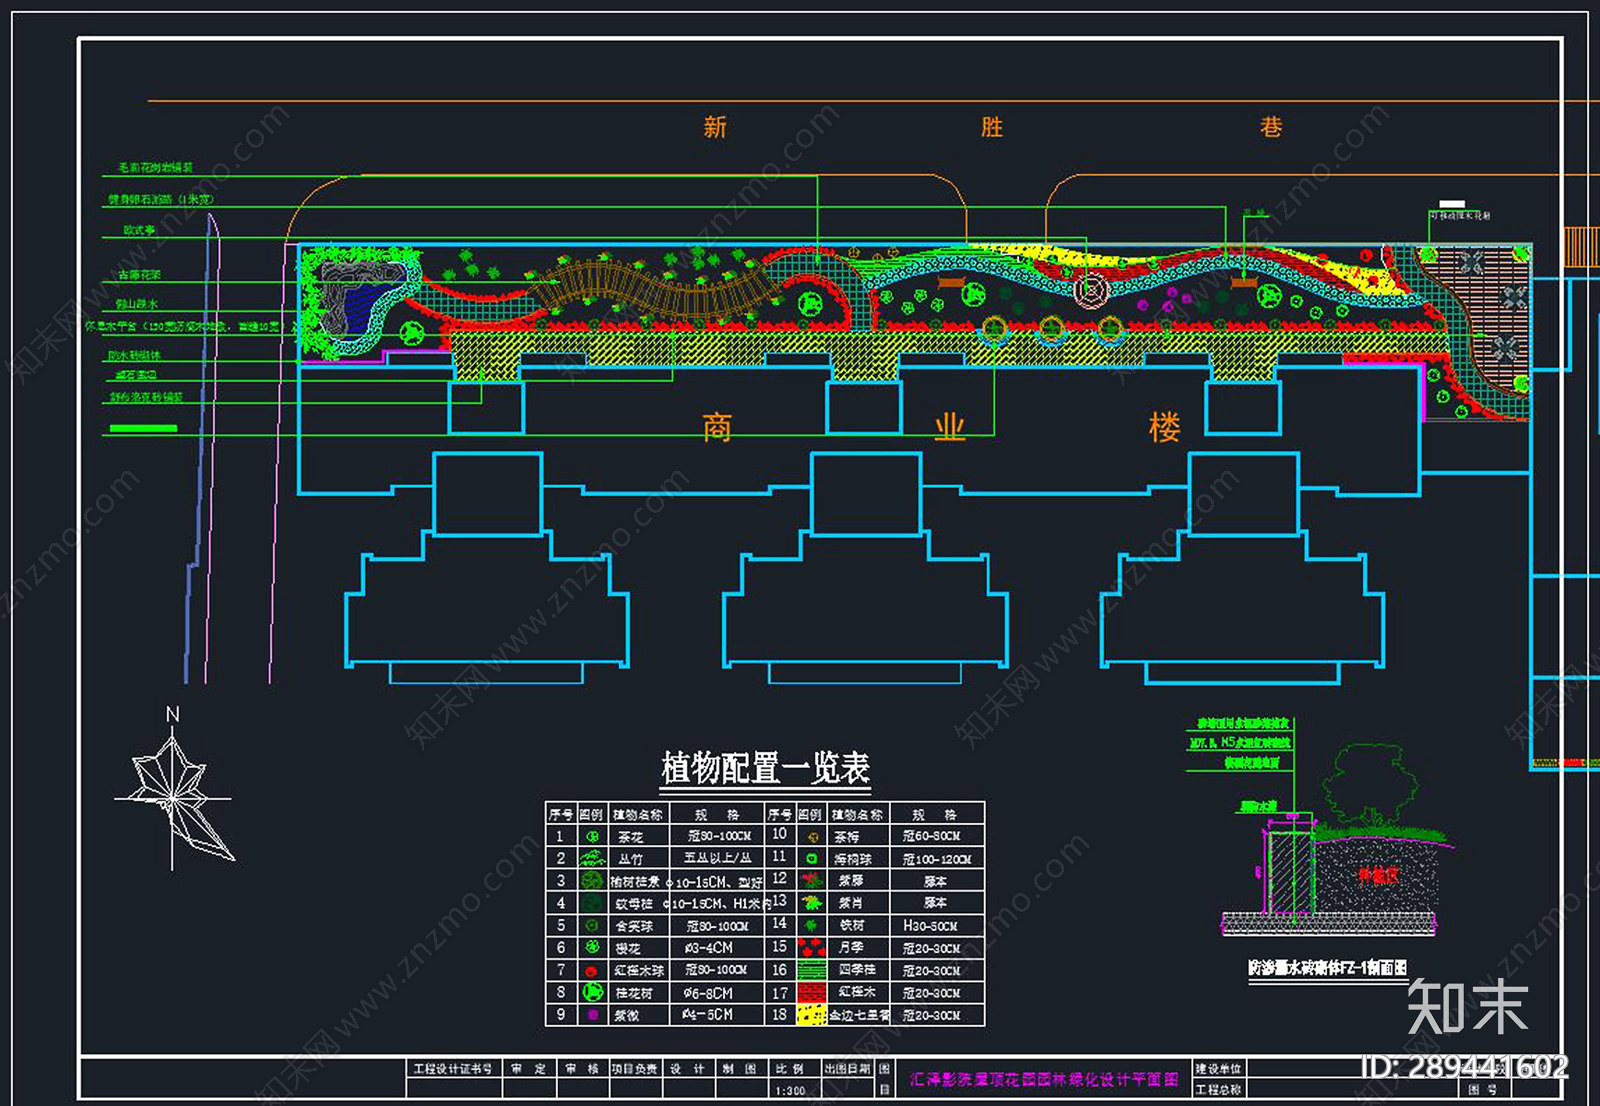Click the magenta drawing title in title block
Image resolution: width=1600 pixels, height=1106 pixels.
[x=1044, y=1079]
